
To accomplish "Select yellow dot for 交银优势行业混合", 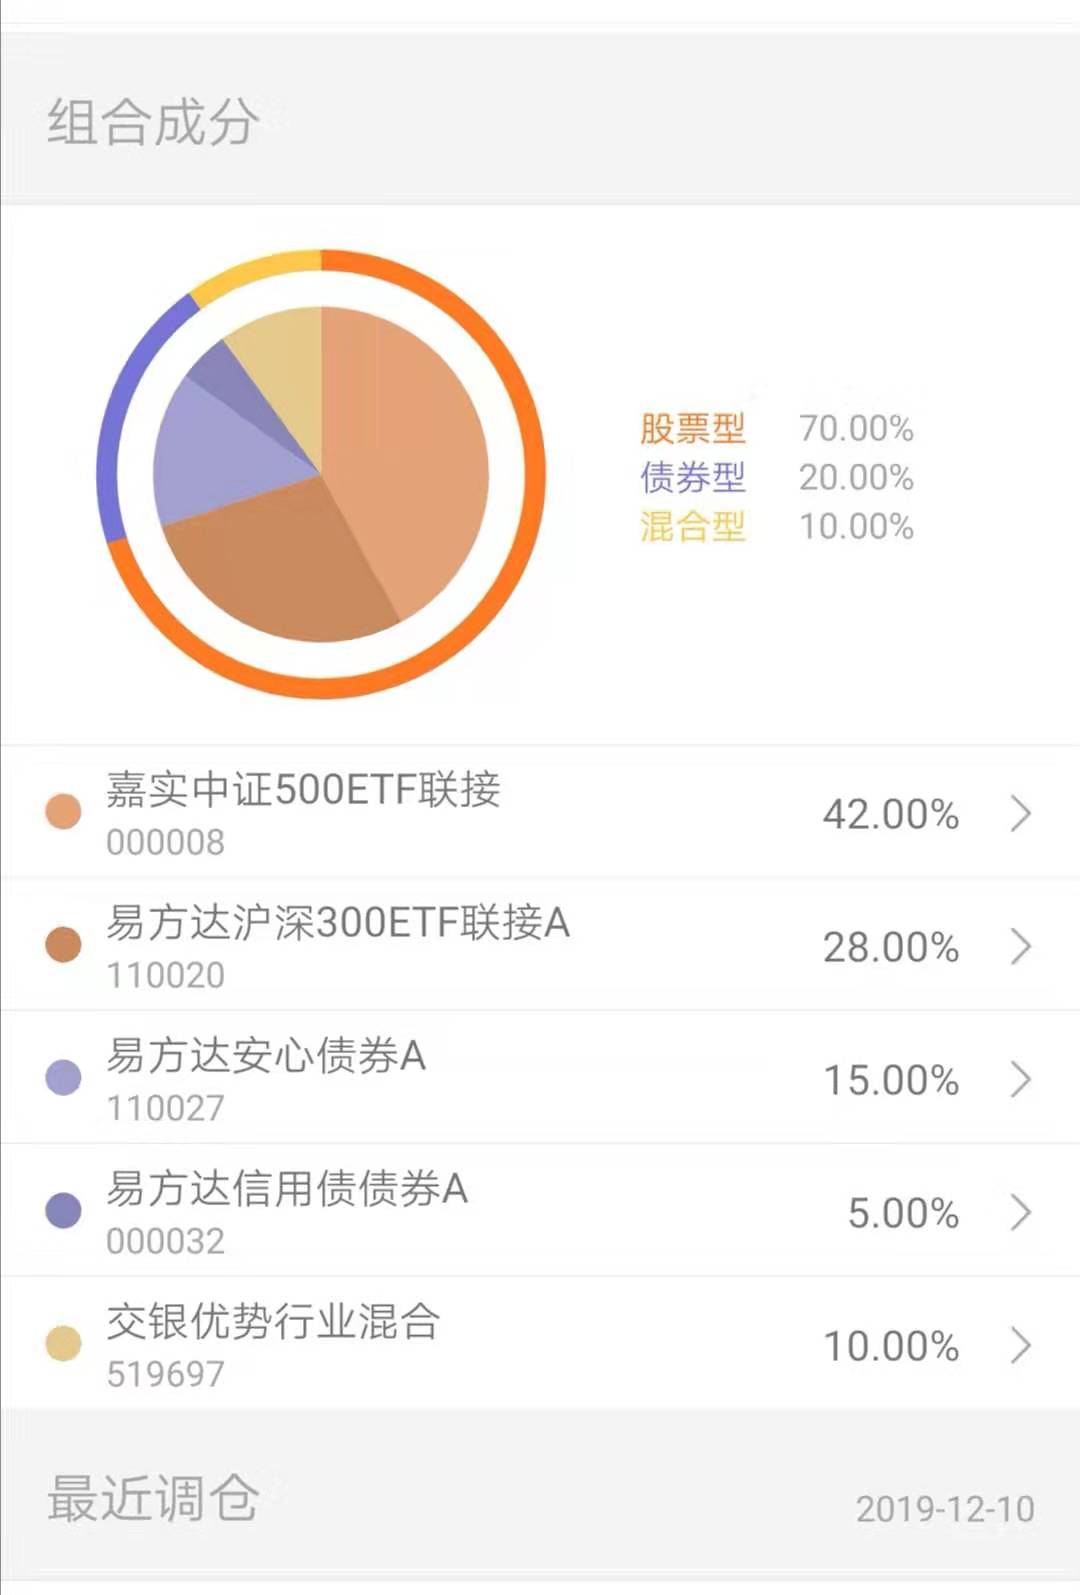I will tap(64, 1343).
